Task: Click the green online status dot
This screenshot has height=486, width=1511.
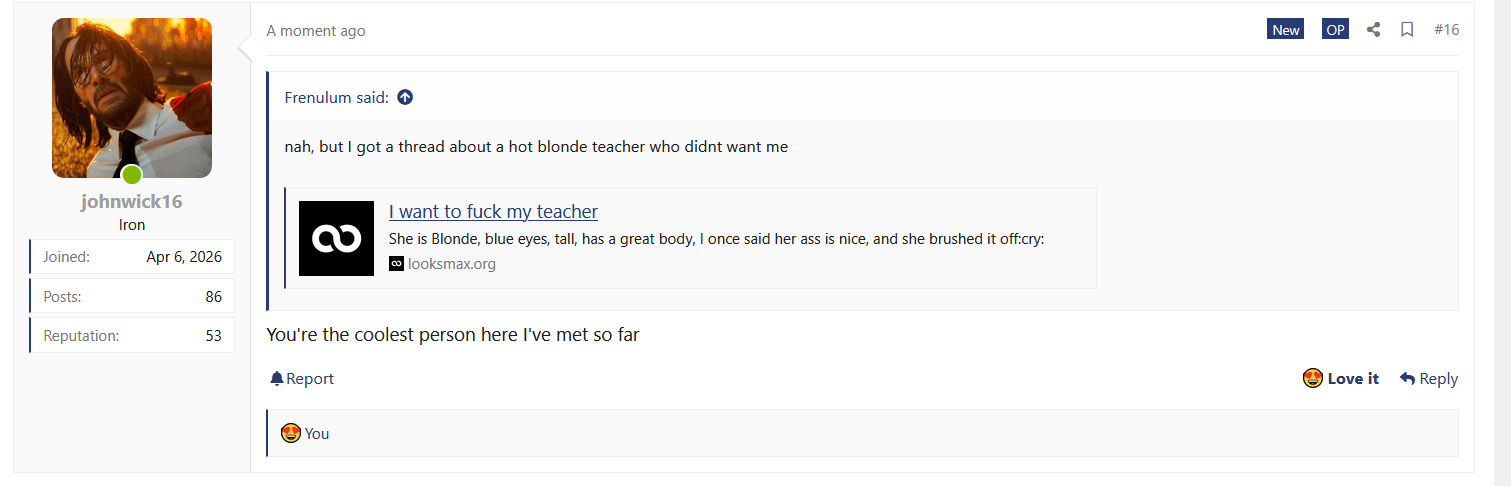Action: click(132, 176)
